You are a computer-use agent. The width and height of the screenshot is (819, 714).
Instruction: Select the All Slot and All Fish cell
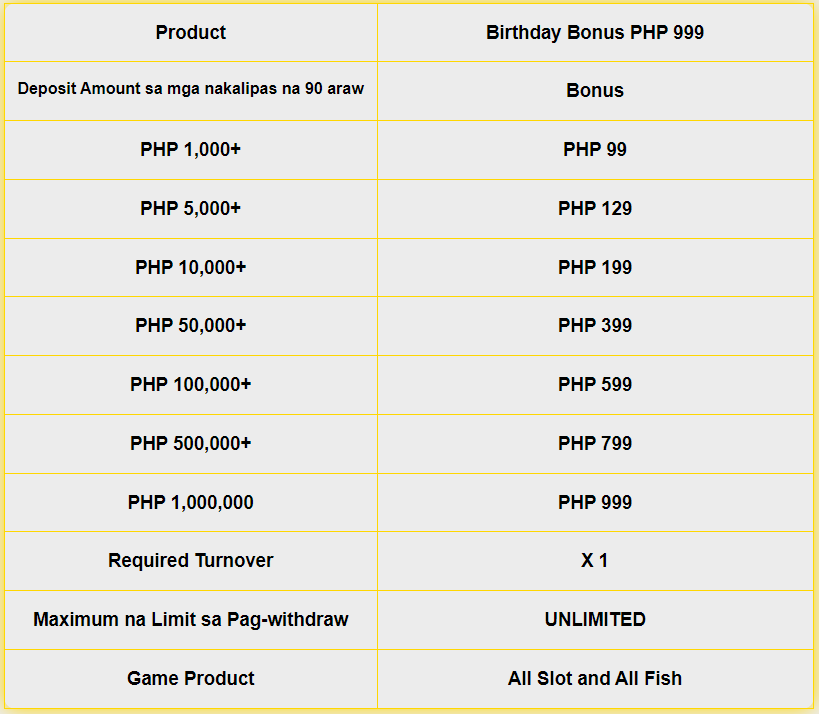tap(595, 678)
